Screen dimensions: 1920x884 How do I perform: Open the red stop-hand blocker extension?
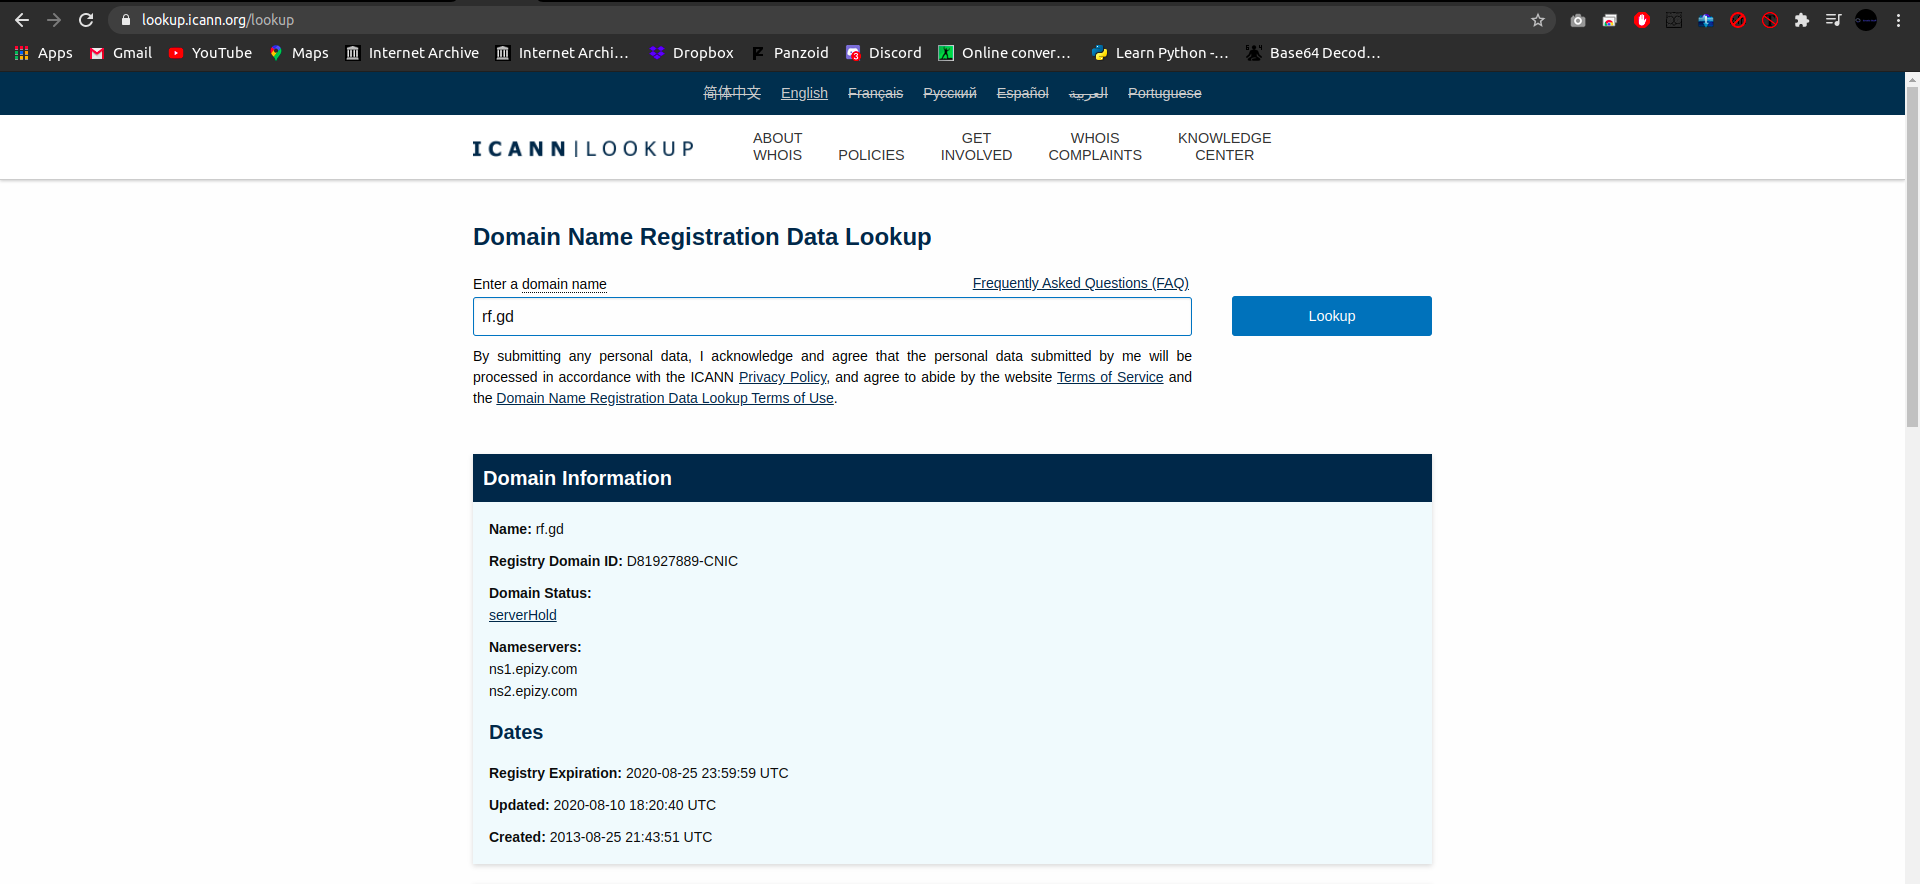click(1642, 20)
